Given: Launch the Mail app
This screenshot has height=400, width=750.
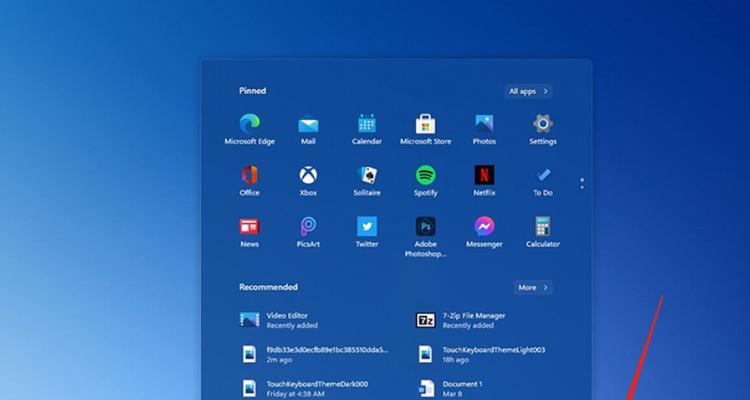Looking at the screenshot, I should 308,129.
